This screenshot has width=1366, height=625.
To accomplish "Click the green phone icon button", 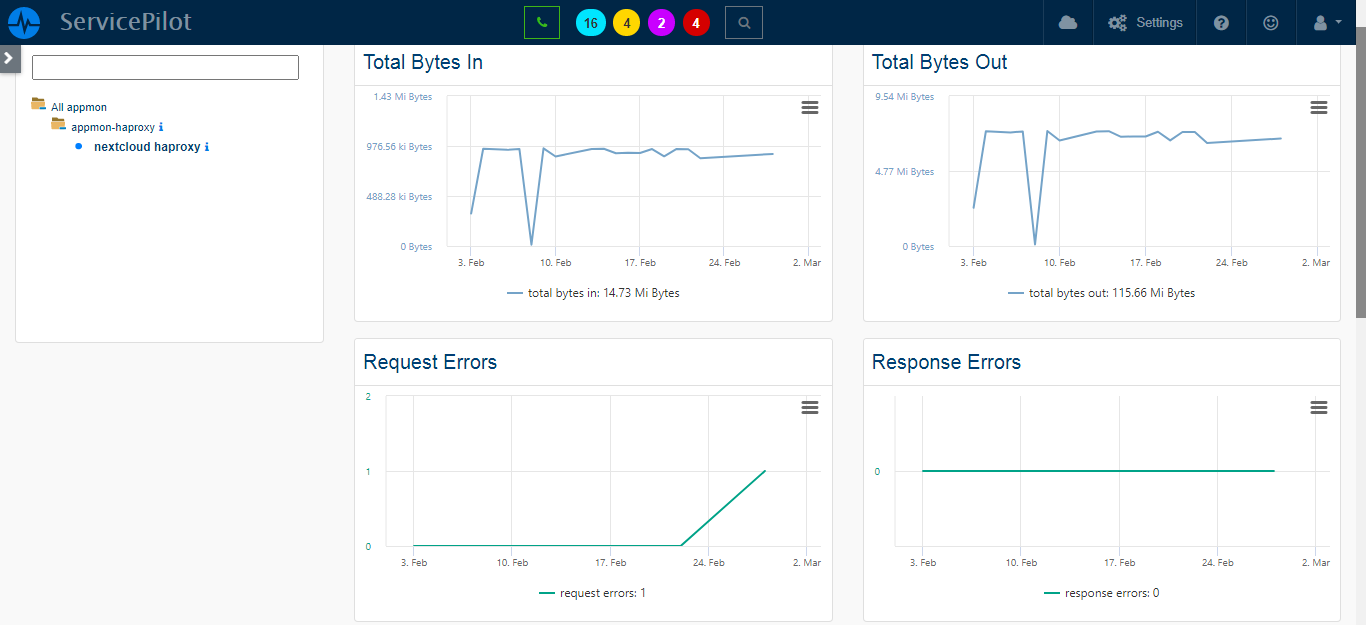I will coord(542,22).
